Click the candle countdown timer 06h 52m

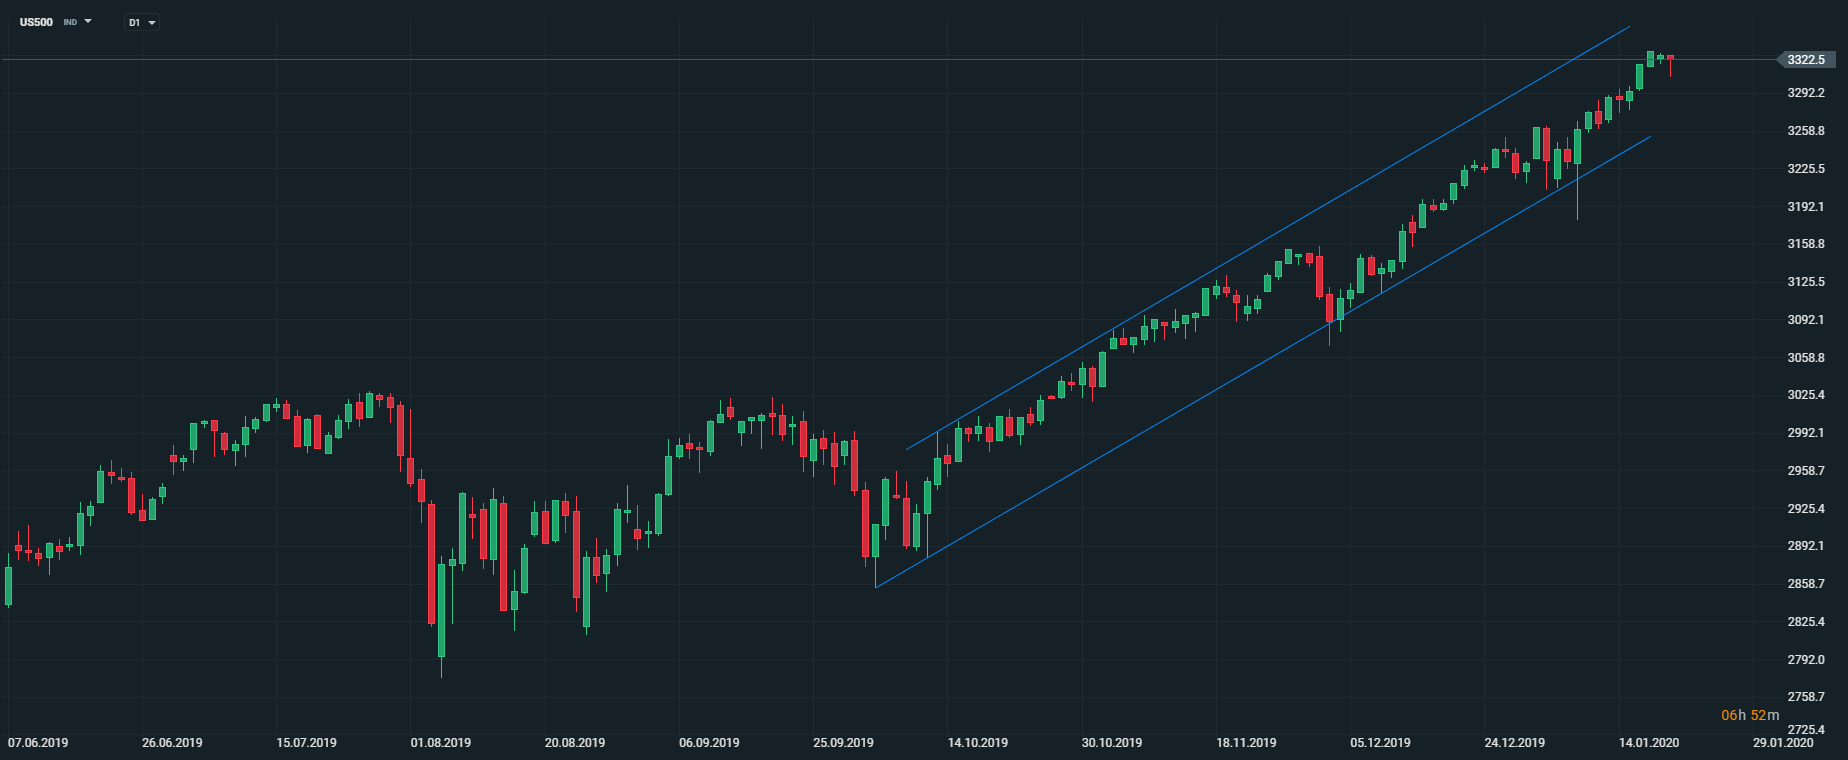pos(1750,715)
